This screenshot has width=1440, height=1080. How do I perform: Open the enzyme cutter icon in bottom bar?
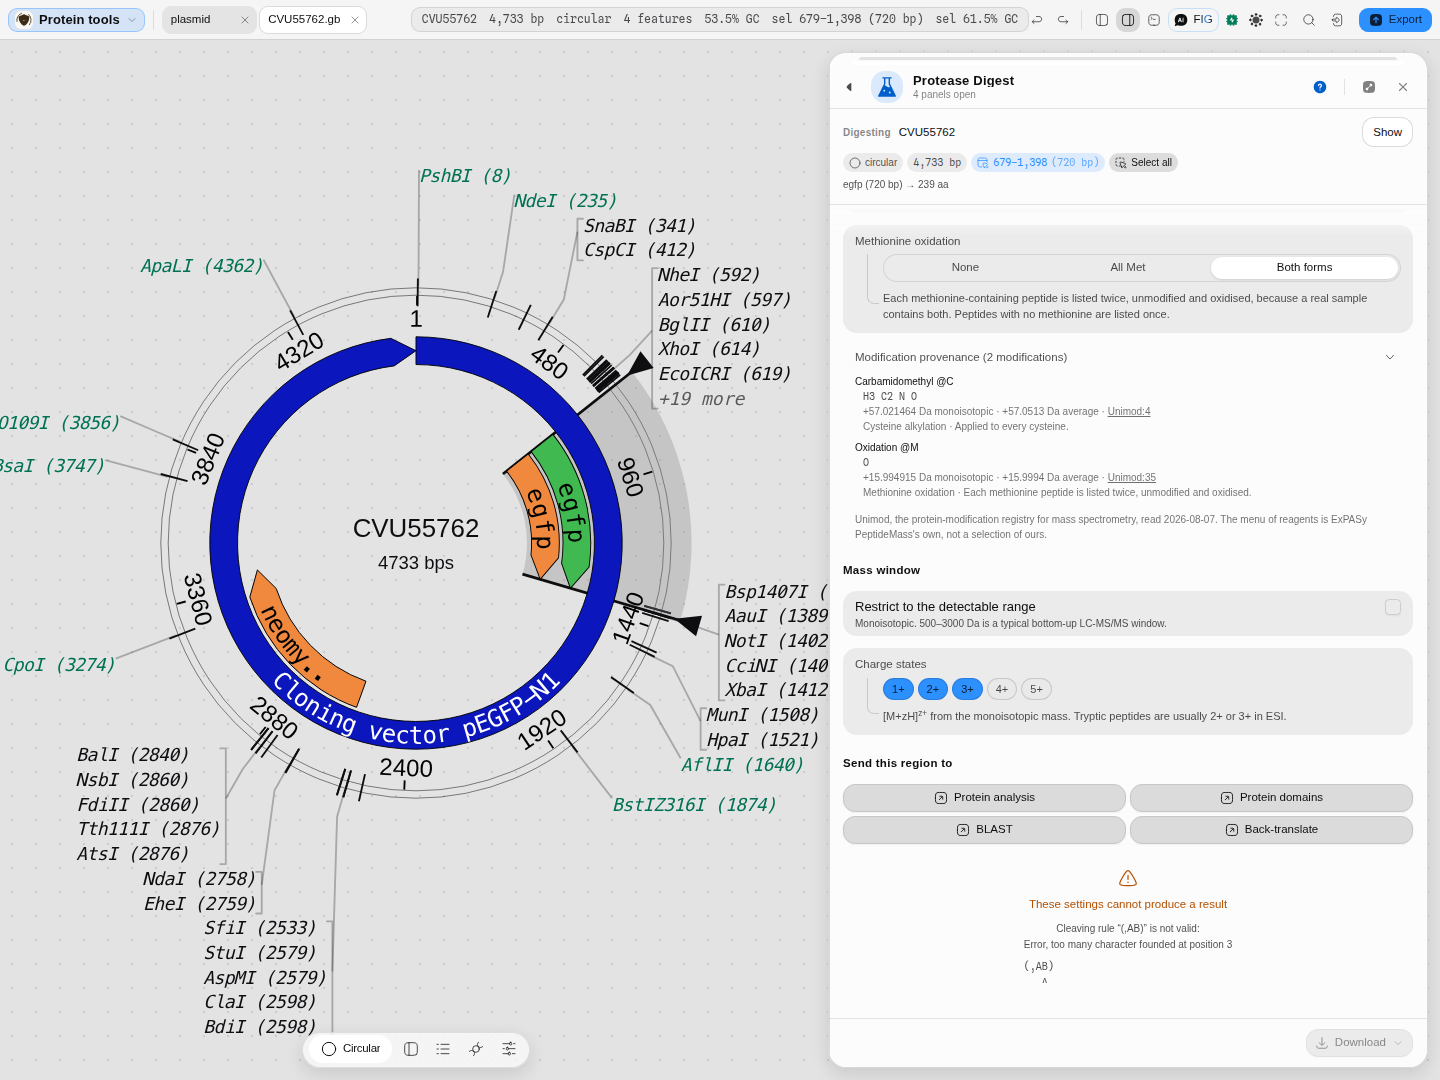coord(476,1049)
